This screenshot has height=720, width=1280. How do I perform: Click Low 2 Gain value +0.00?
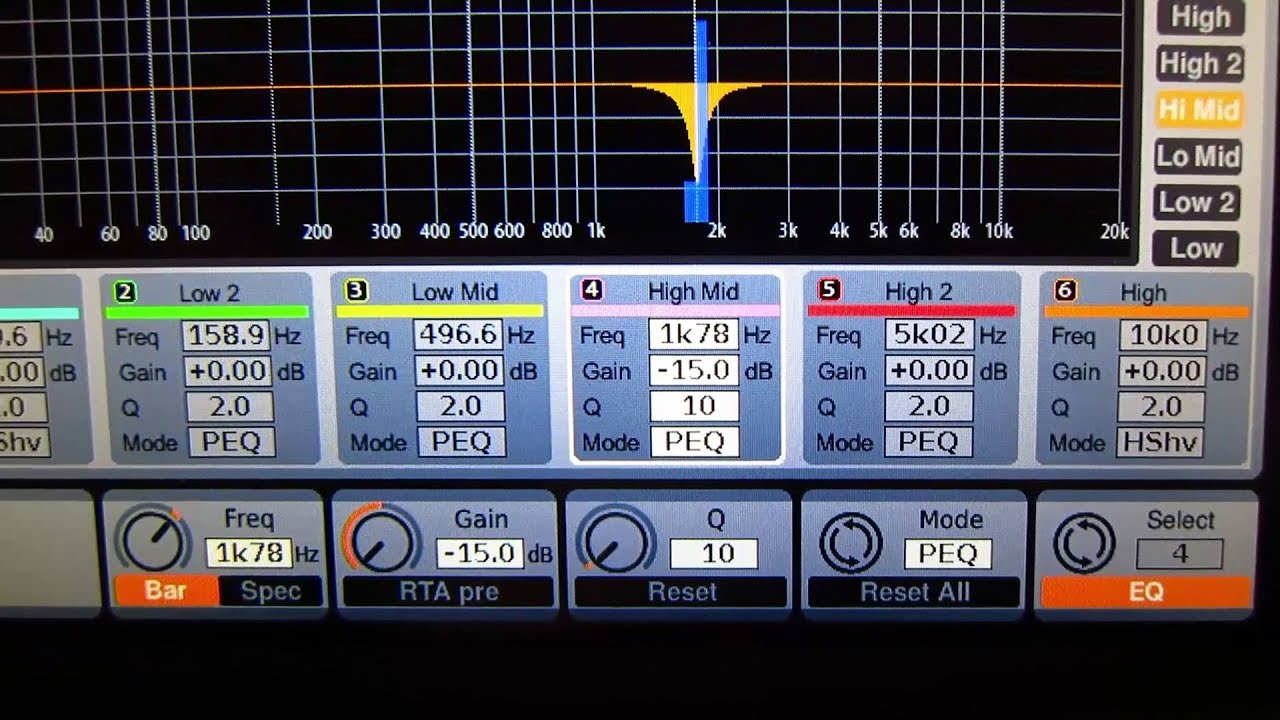pos(226,371)
